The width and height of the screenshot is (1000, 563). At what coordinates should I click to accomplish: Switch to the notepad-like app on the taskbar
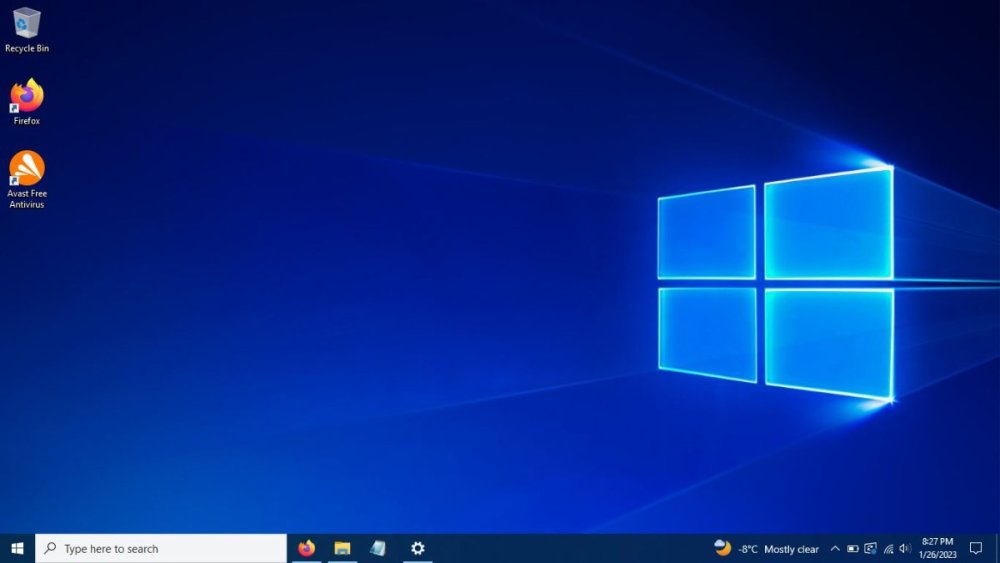pos(378,548)
